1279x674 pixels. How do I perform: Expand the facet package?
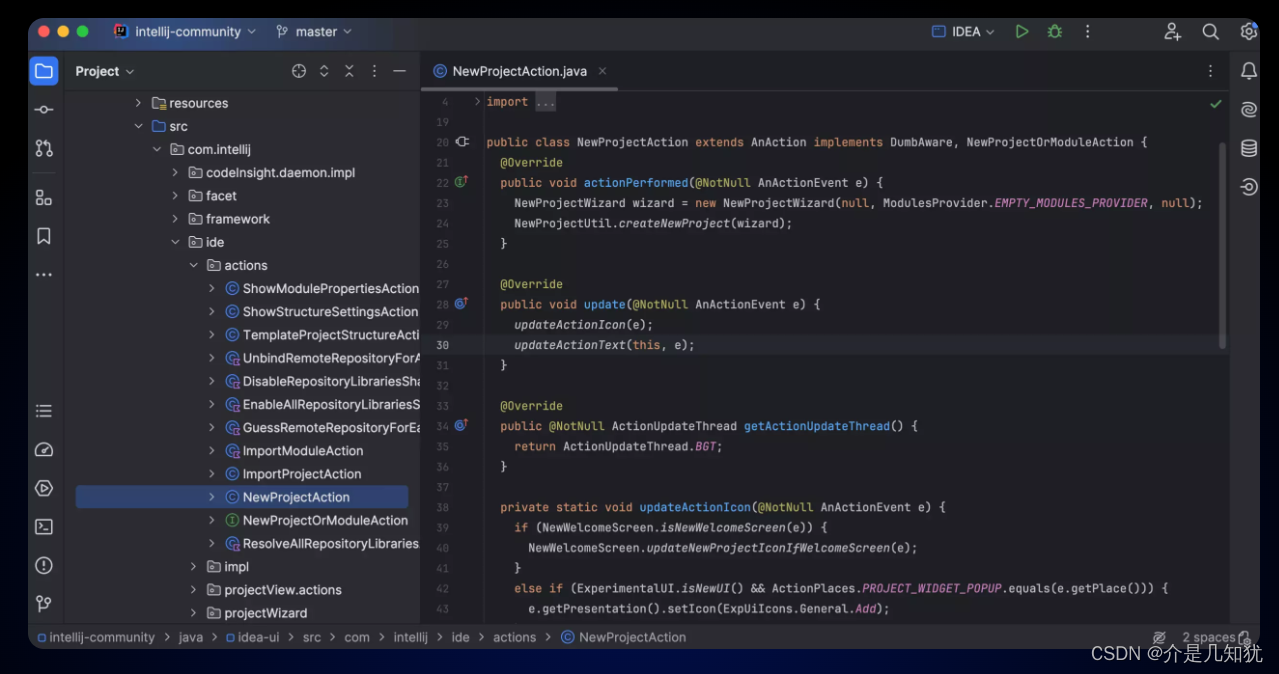[x=175, y=196]
